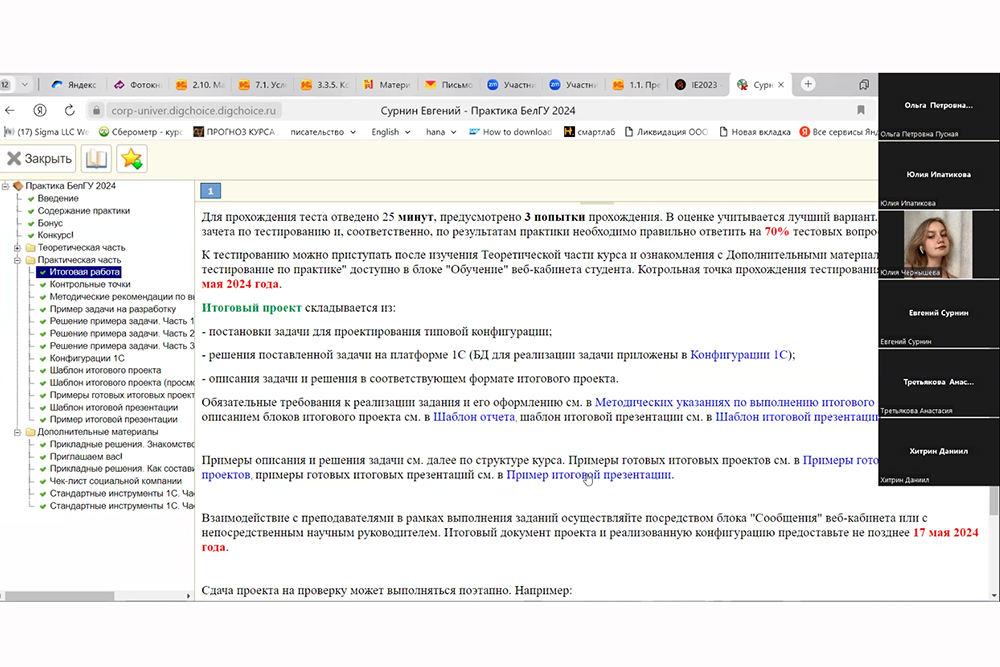This screenshot has height=667, width=1000.
Task: Collapse root node Практика БелГУ 2024
Action: pyautogui.click(x=5, y=186)
